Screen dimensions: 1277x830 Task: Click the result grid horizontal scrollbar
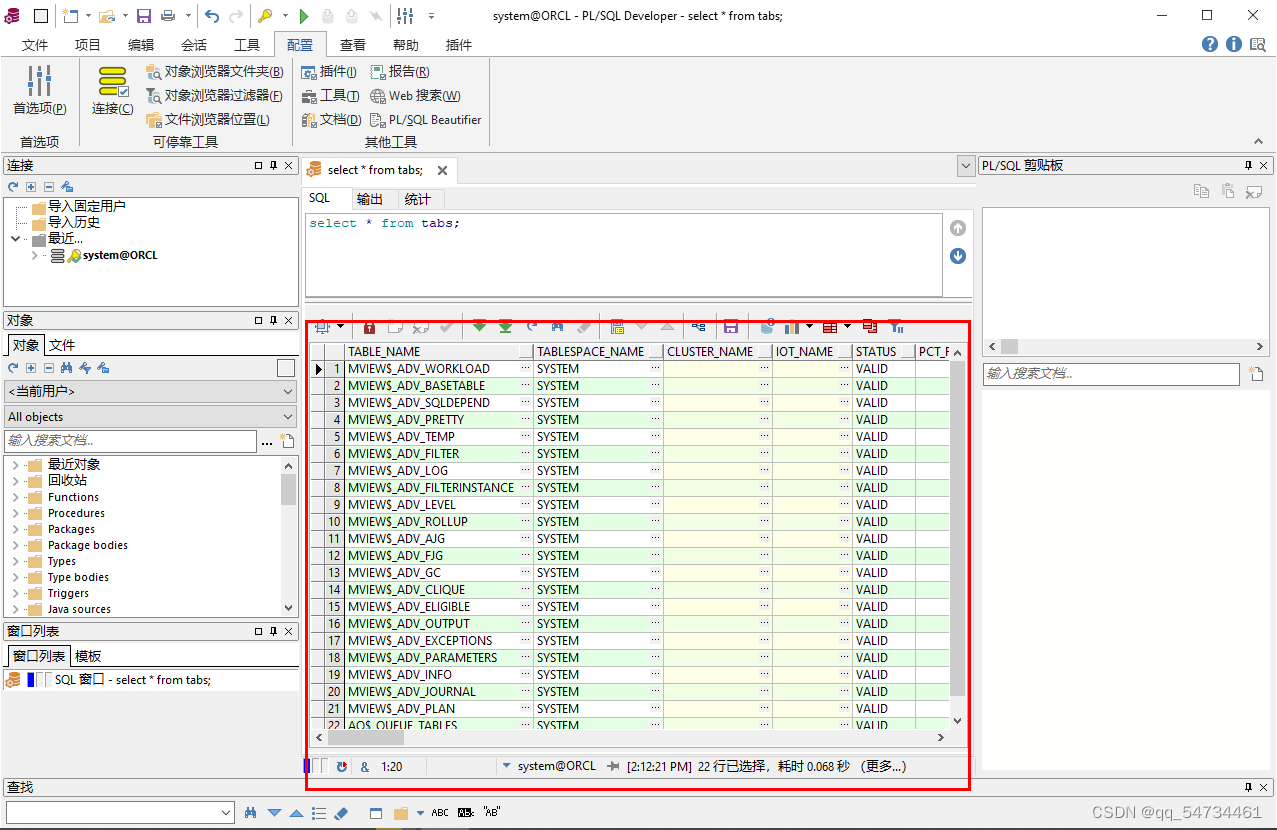(630, 738)
